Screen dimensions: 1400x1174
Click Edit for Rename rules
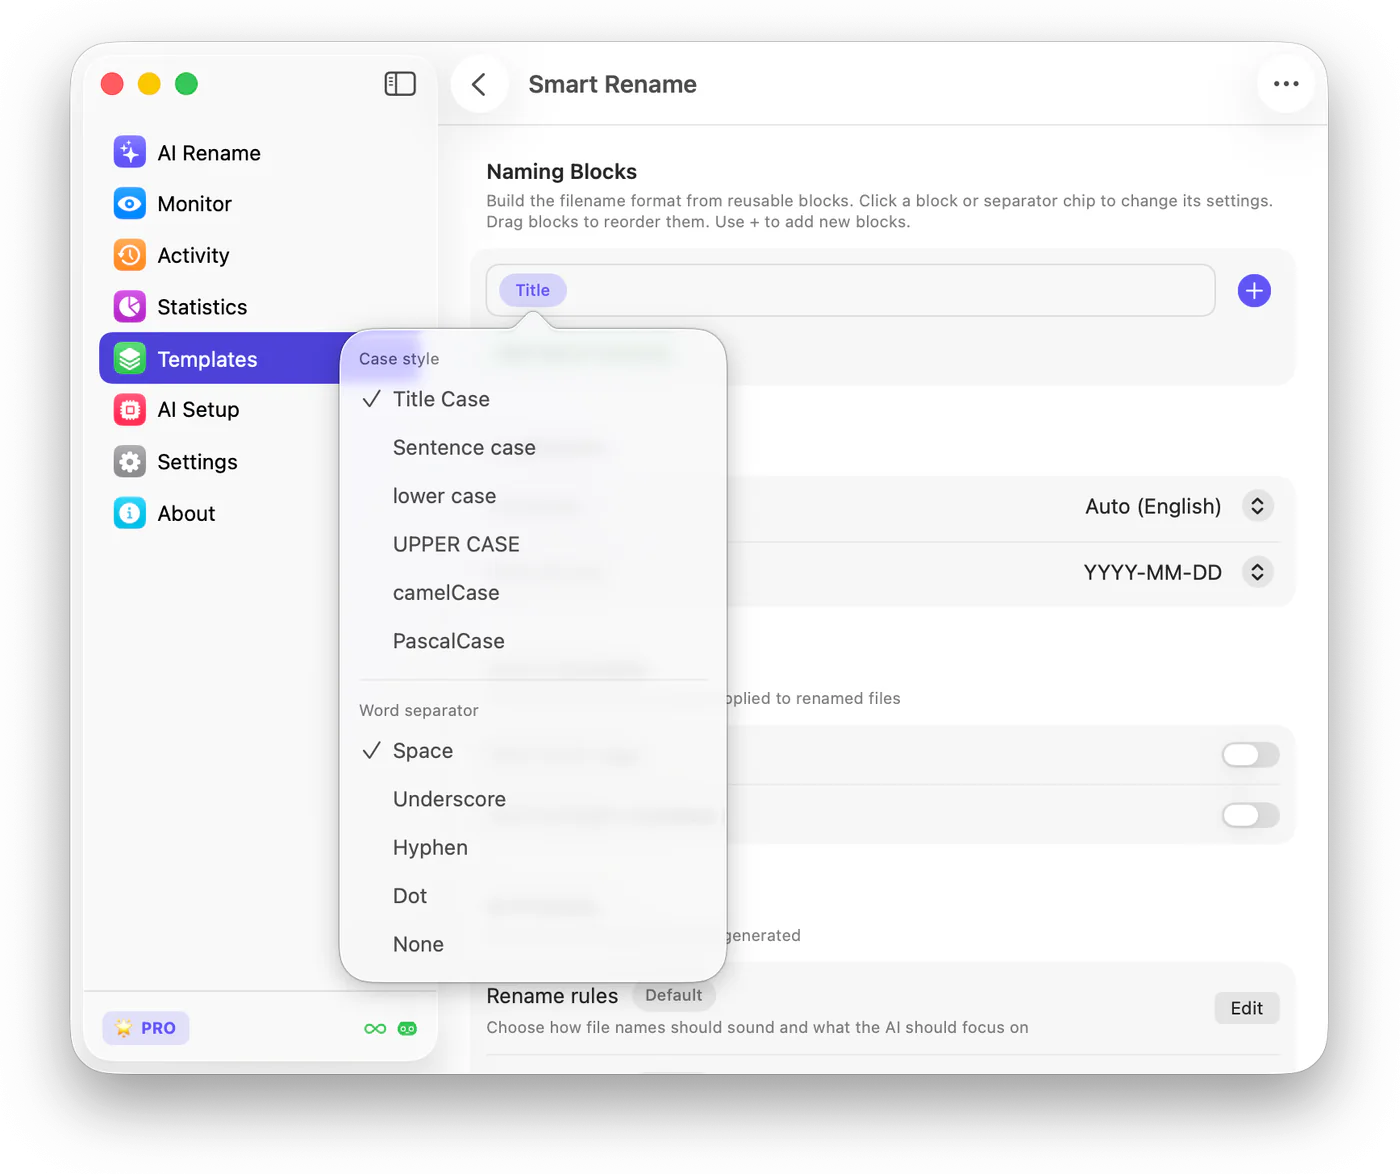[x=1247, y=1008]
